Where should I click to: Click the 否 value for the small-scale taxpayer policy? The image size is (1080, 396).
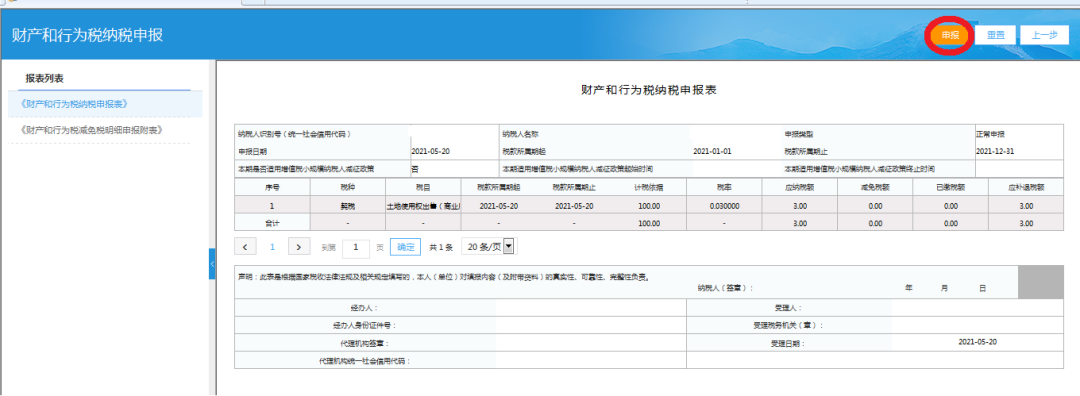coord(415,169)
